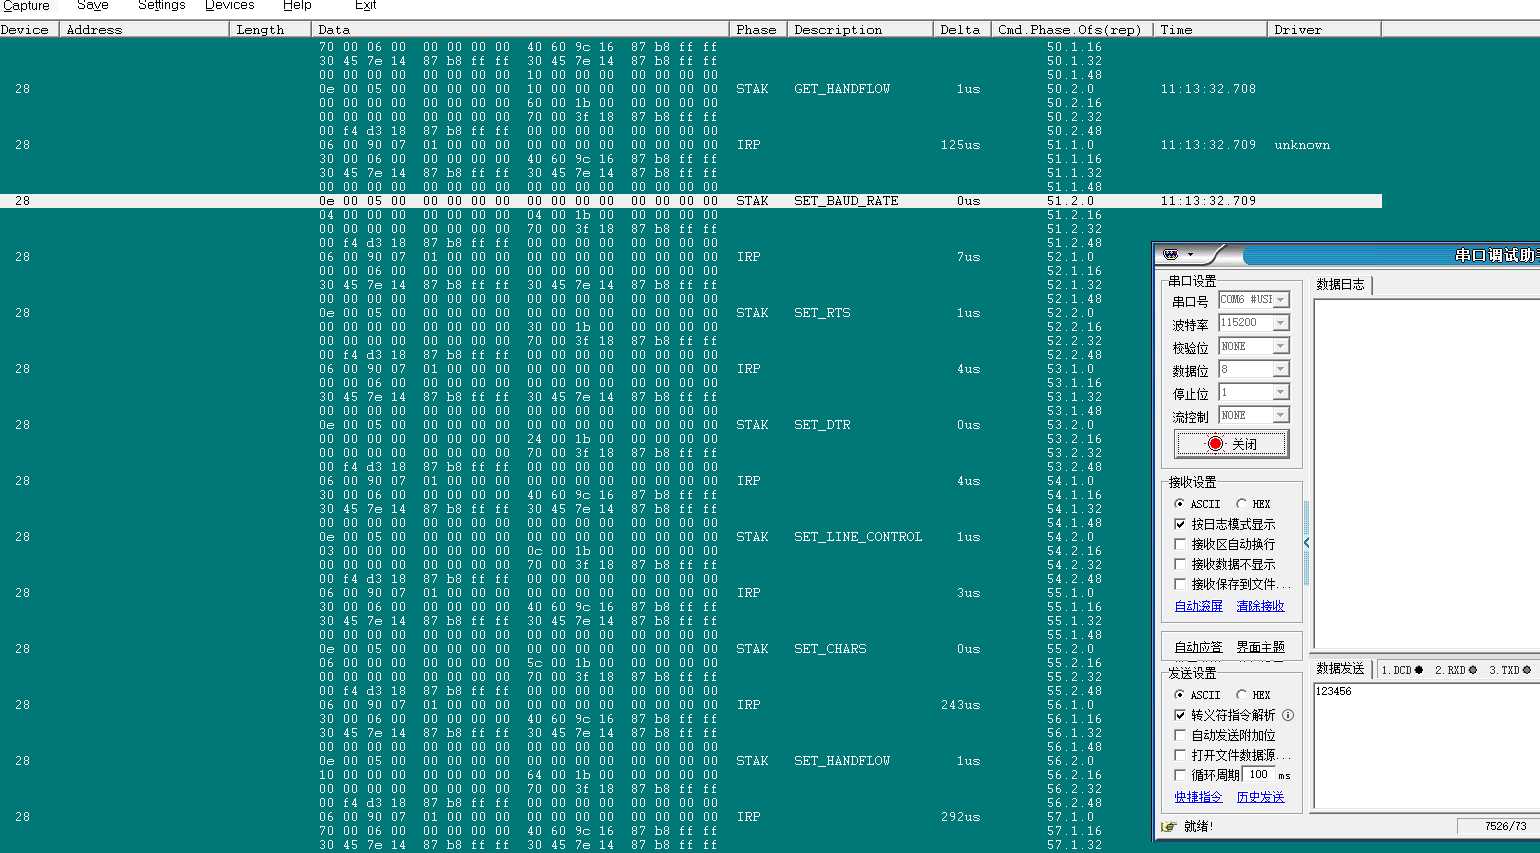
Task: Expand the 校验位 parity dropdown
Action: pos(1281,346)
